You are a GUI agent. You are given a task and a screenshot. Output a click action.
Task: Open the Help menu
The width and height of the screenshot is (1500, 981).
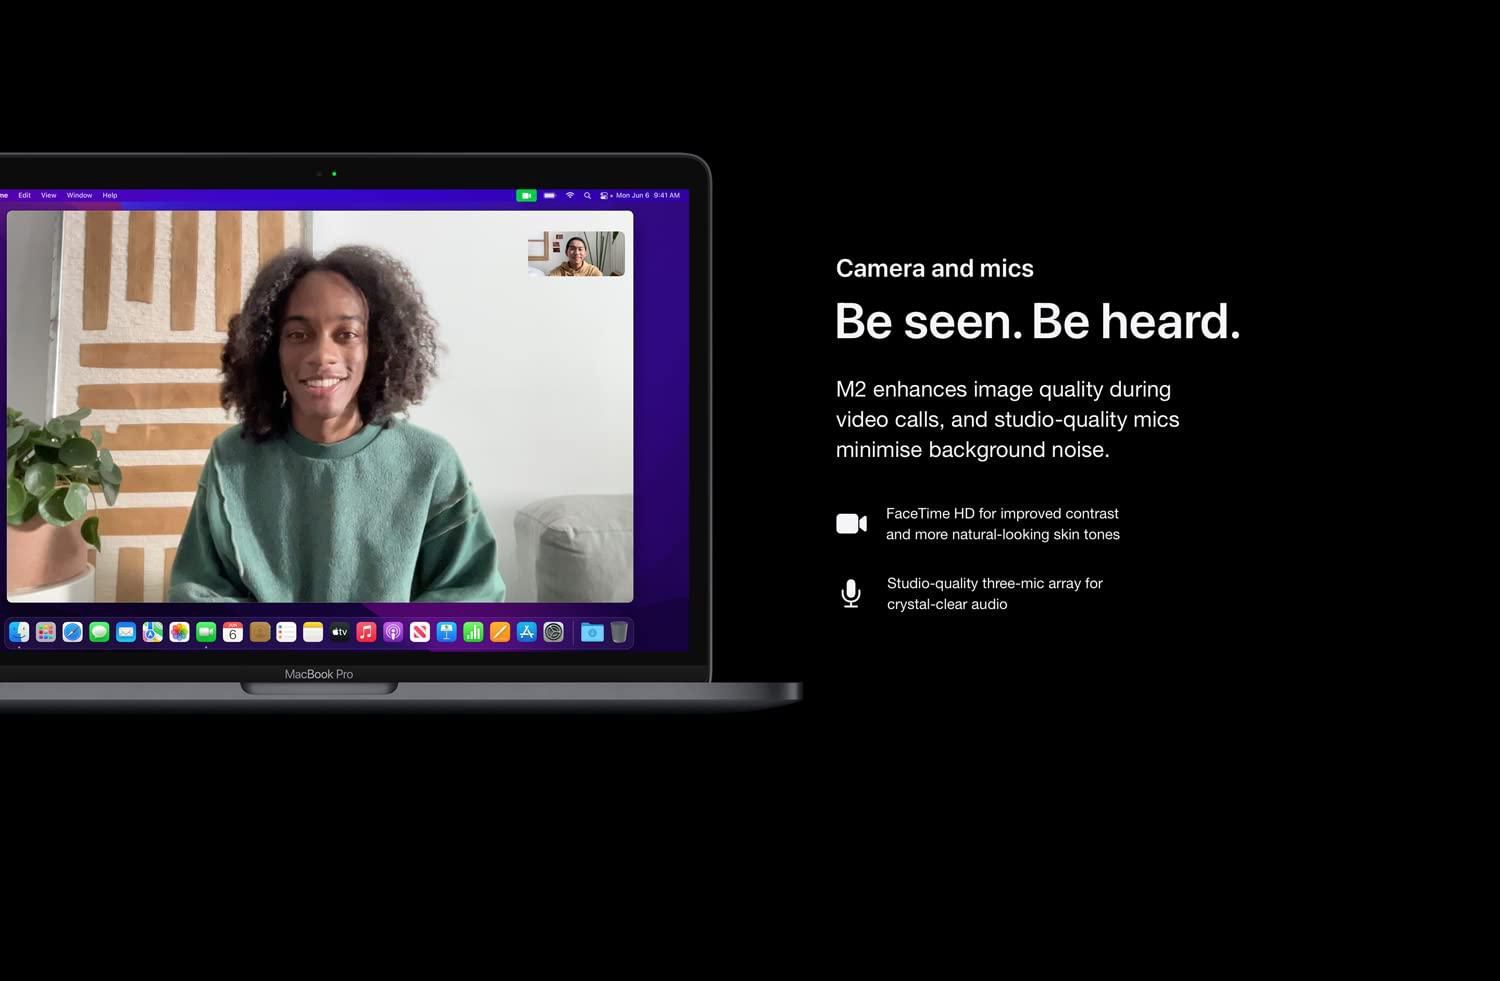pos(110,196)
